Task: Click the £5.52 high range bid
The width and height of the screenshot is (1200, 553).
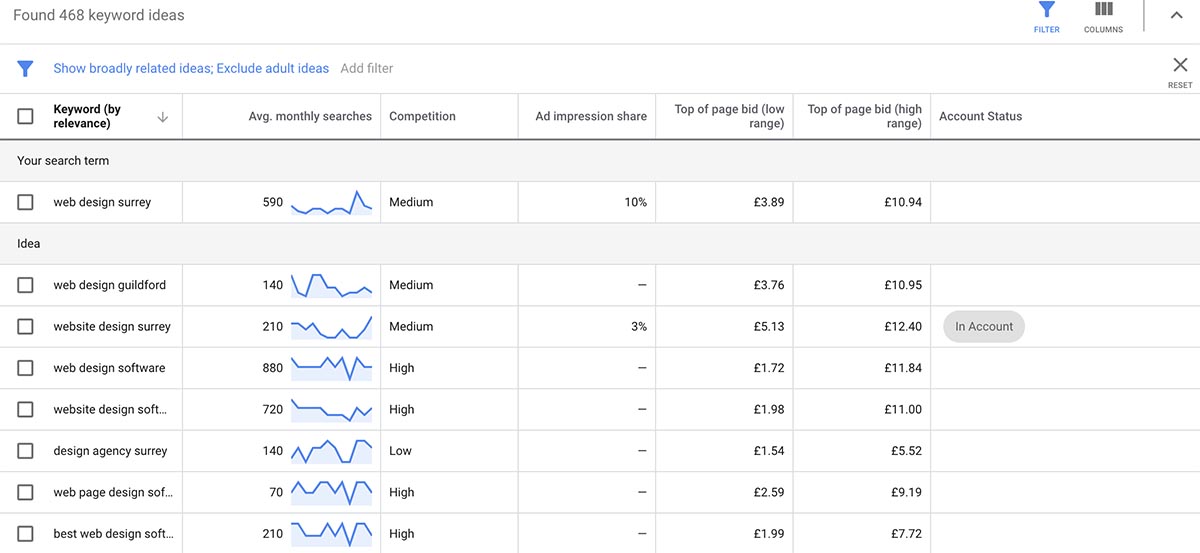Action: tap(906, 451)
